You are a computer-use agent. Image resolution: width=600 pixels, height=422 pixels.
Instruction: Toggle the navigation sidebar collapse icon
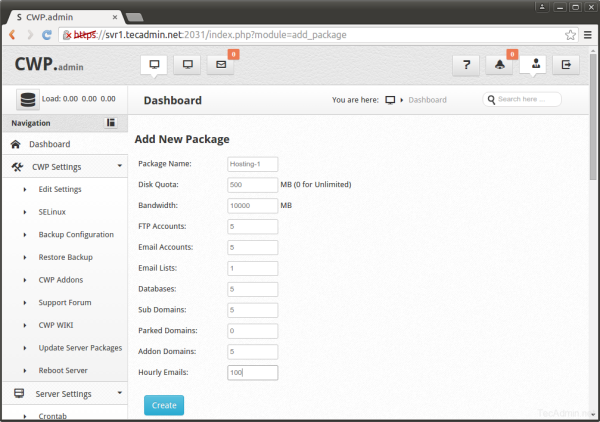(x=111, y=123)
